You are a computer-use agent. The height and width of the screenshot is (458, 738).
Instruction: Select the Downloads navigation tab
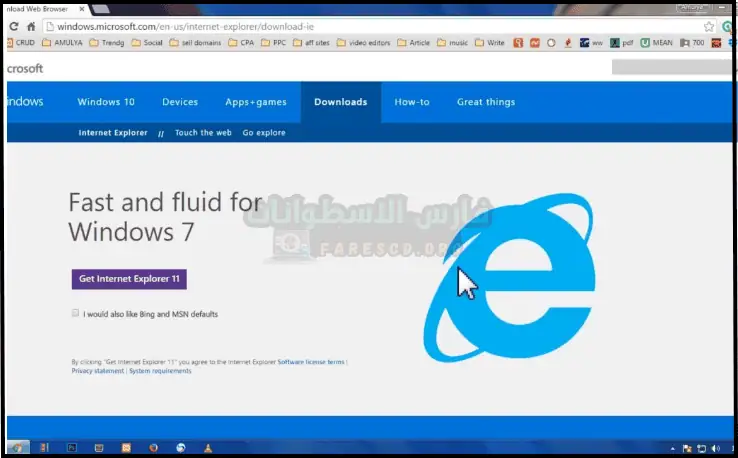click(x=340, y=102)
